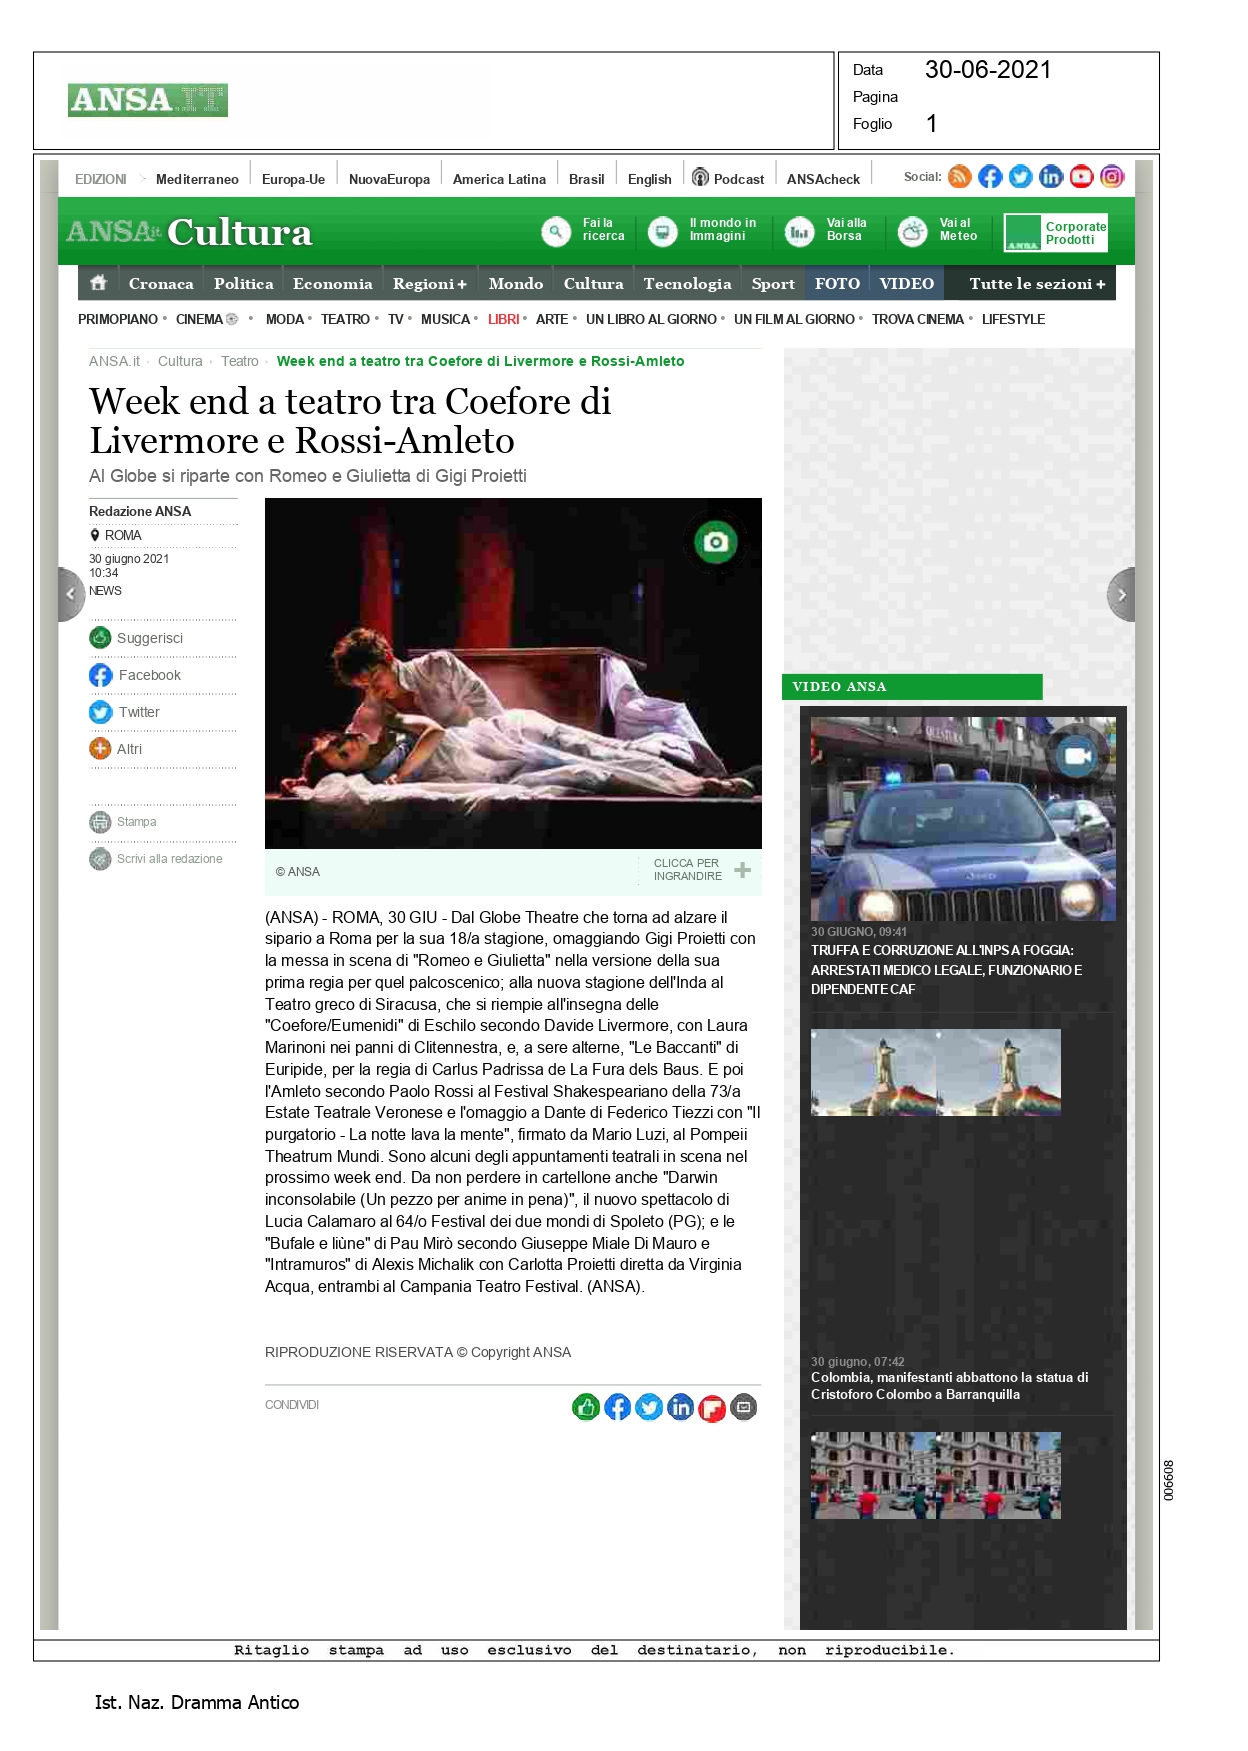
Task: Open ANSA's Instagram profile from header icon
Action: click(1112, 177)
